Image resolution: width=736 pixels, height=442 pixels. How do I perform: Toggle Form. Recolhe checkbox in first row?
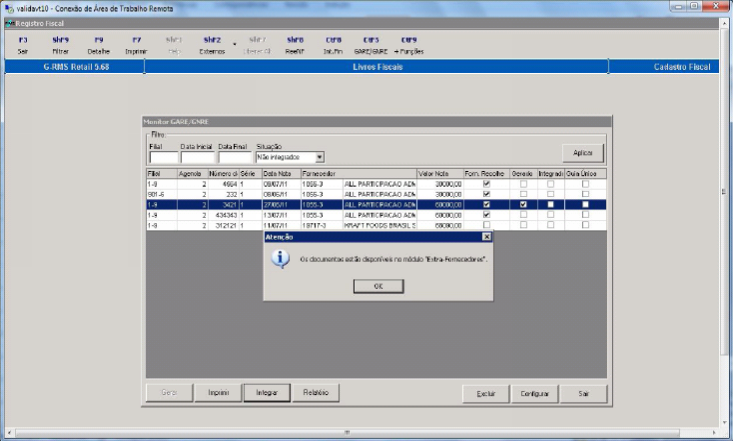486,184
